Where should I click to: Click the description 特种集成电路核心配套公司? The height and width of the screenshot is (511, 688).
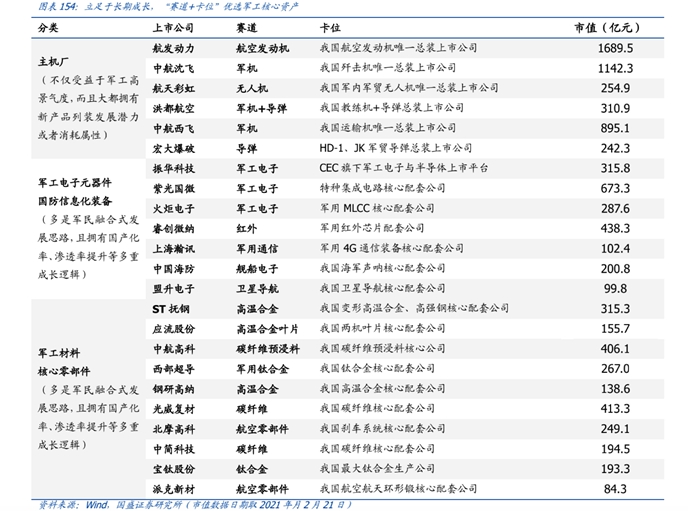coord(383,188)
